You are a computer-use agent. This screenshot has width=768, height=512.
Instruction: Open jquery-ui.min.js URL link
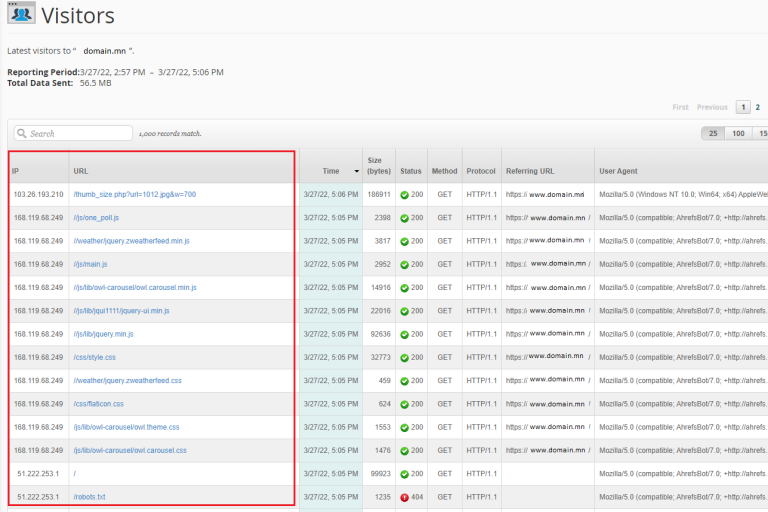121,311
